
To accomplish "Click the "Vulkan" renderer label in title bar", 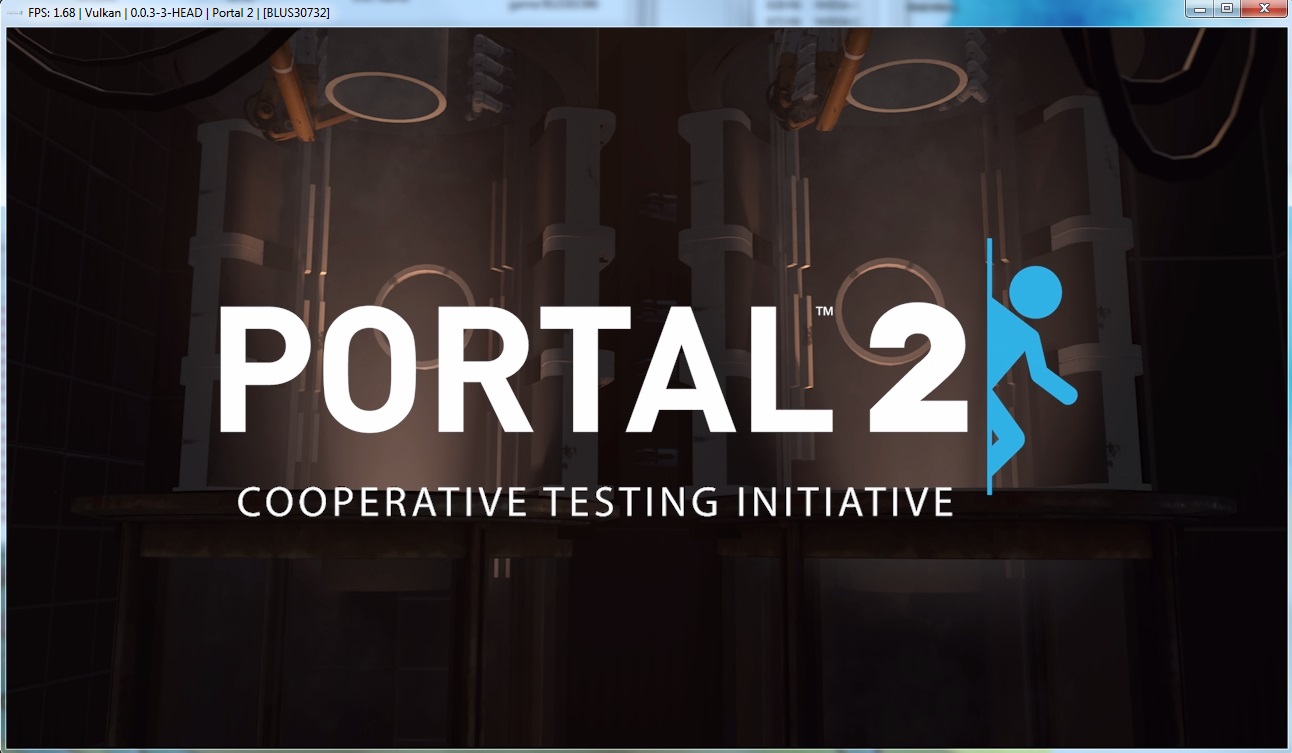I will click(103, 13).
